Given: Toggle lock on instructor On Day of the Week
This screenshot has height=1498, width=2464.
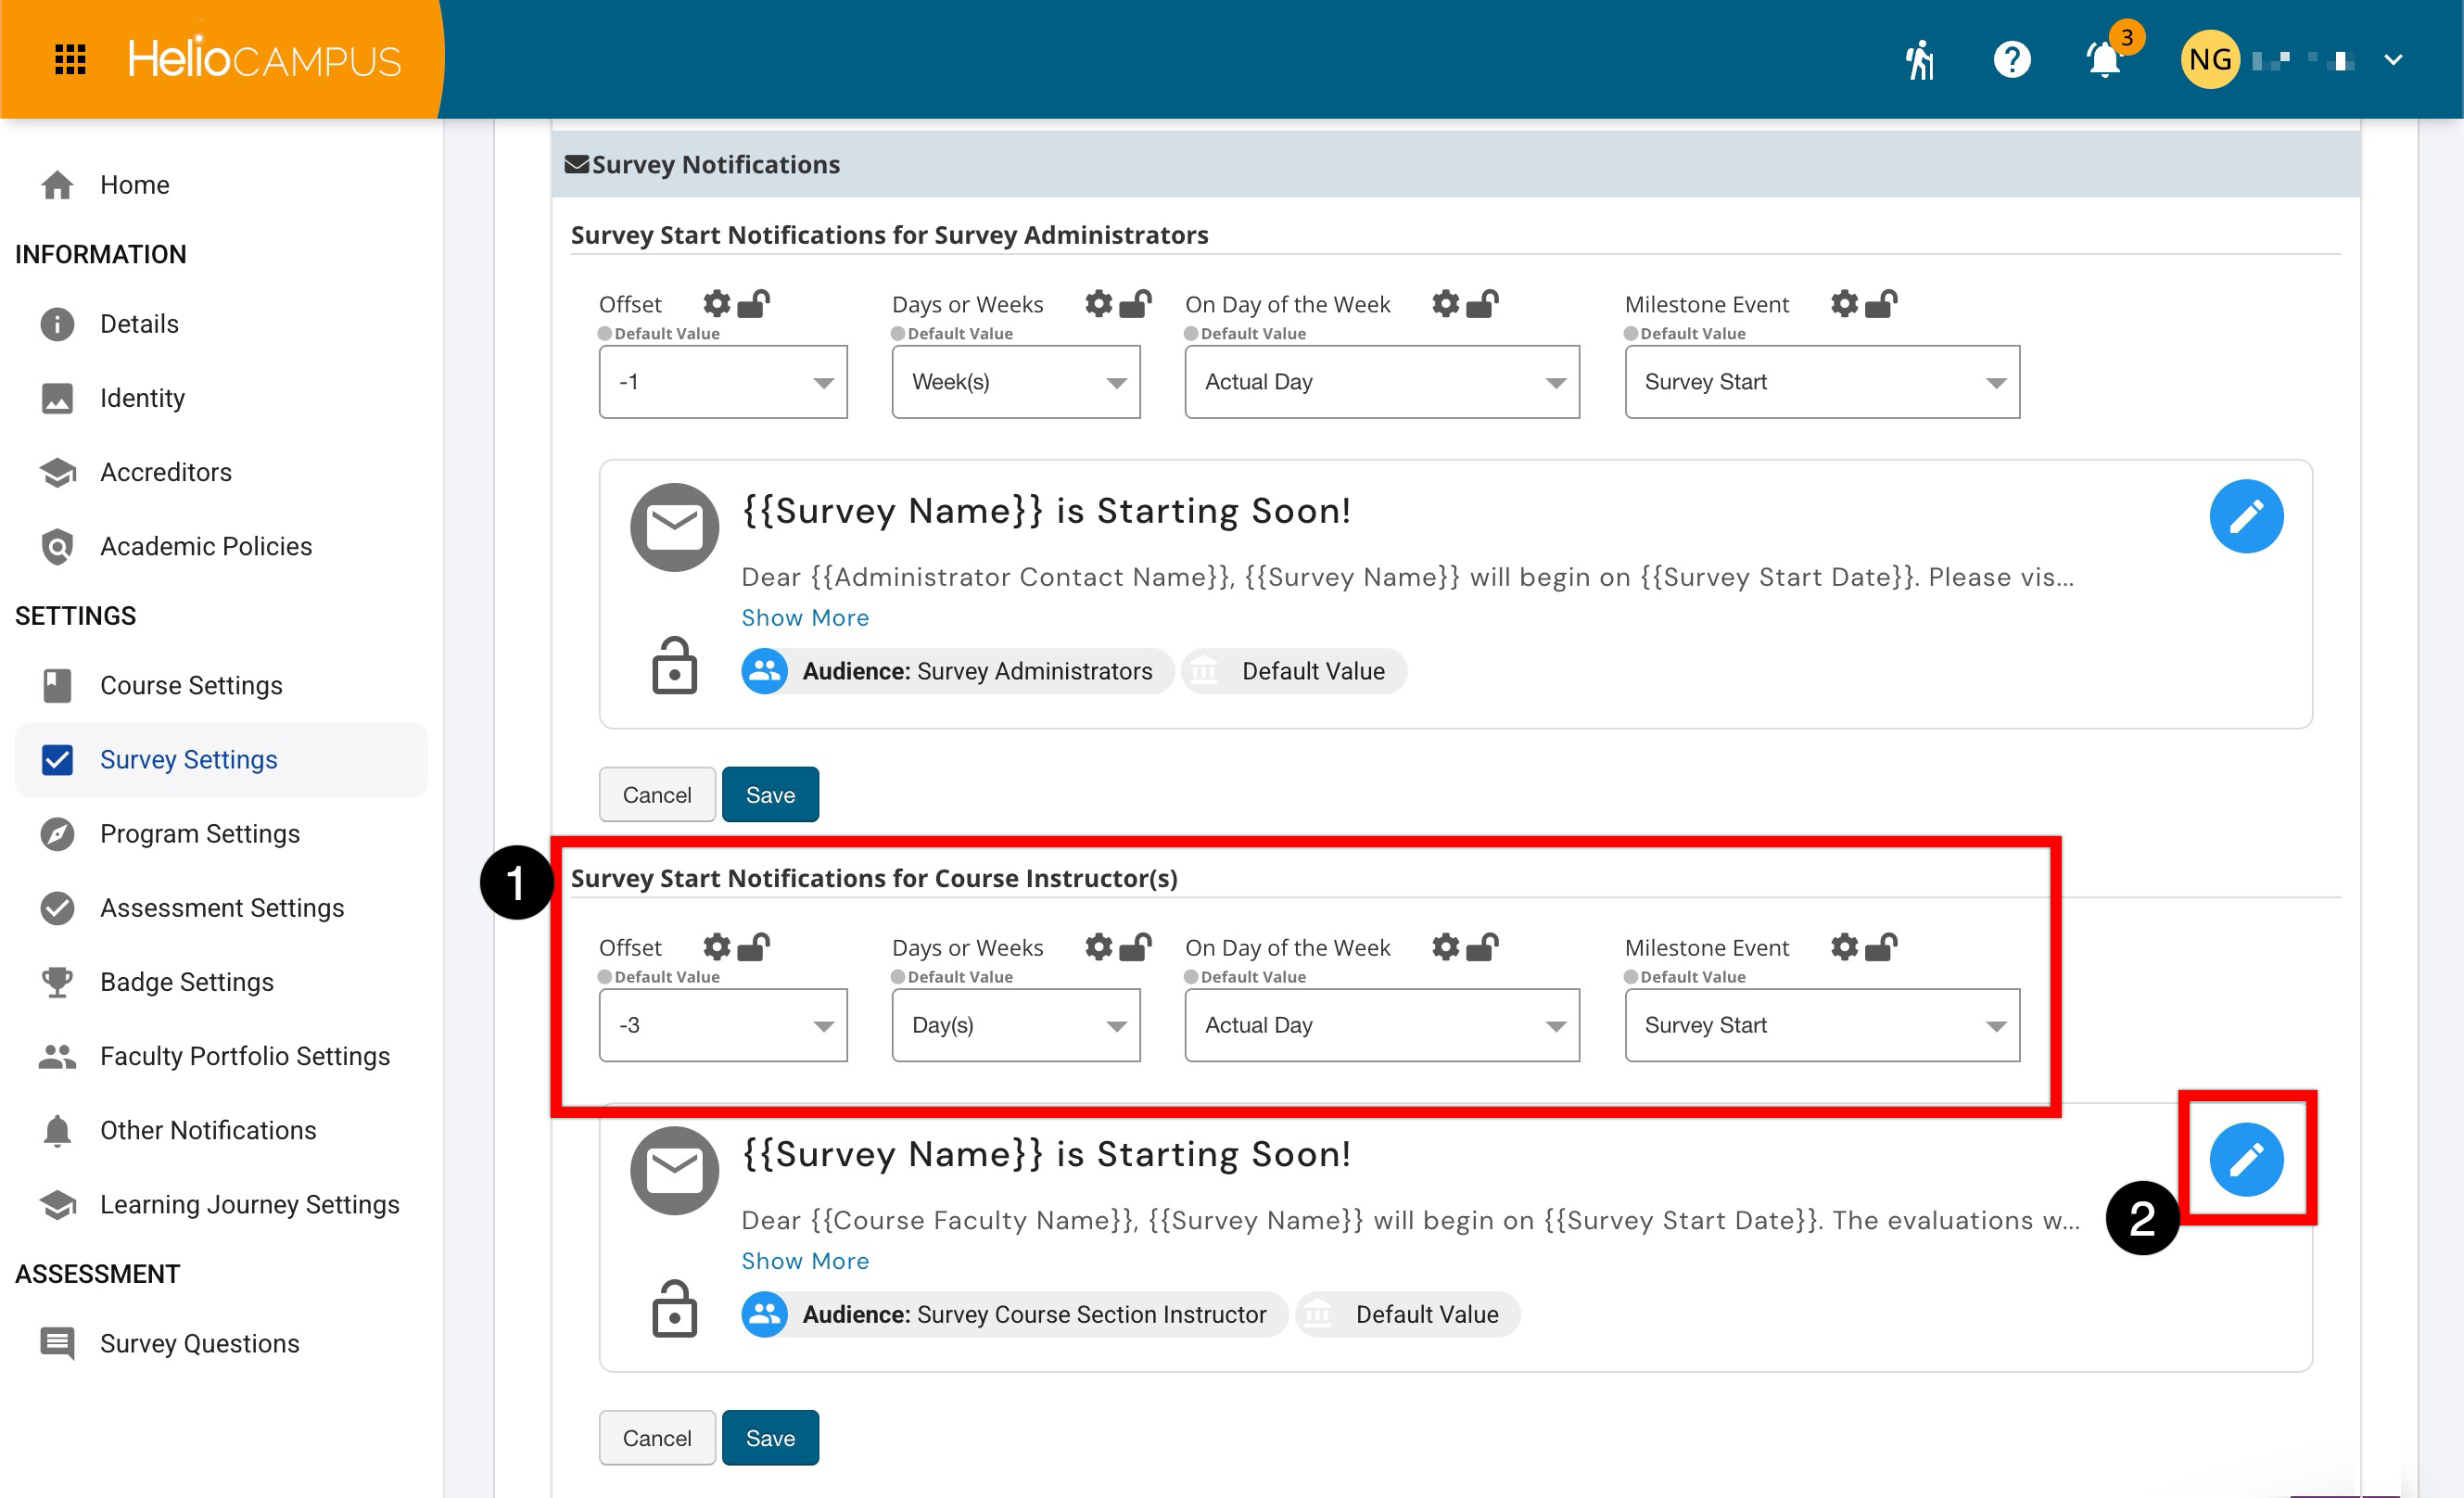Looking at the screenshot, I should click(x=1482, y=946).
